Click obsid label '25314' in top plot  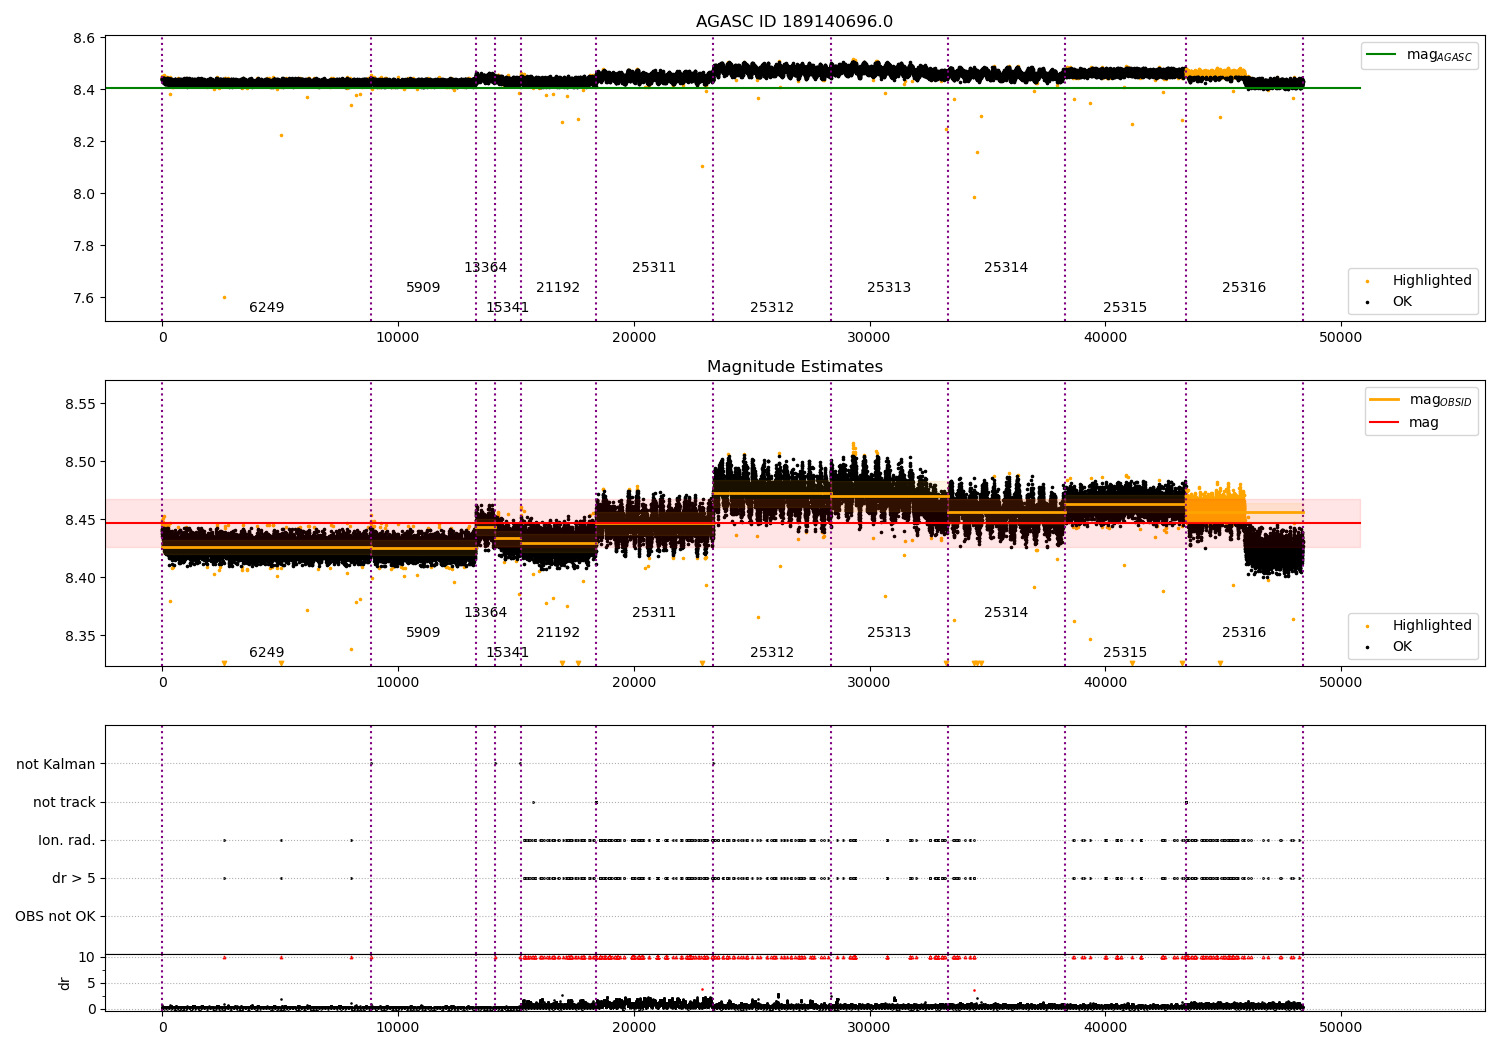pyautogui.click(x=1006, y=268)
